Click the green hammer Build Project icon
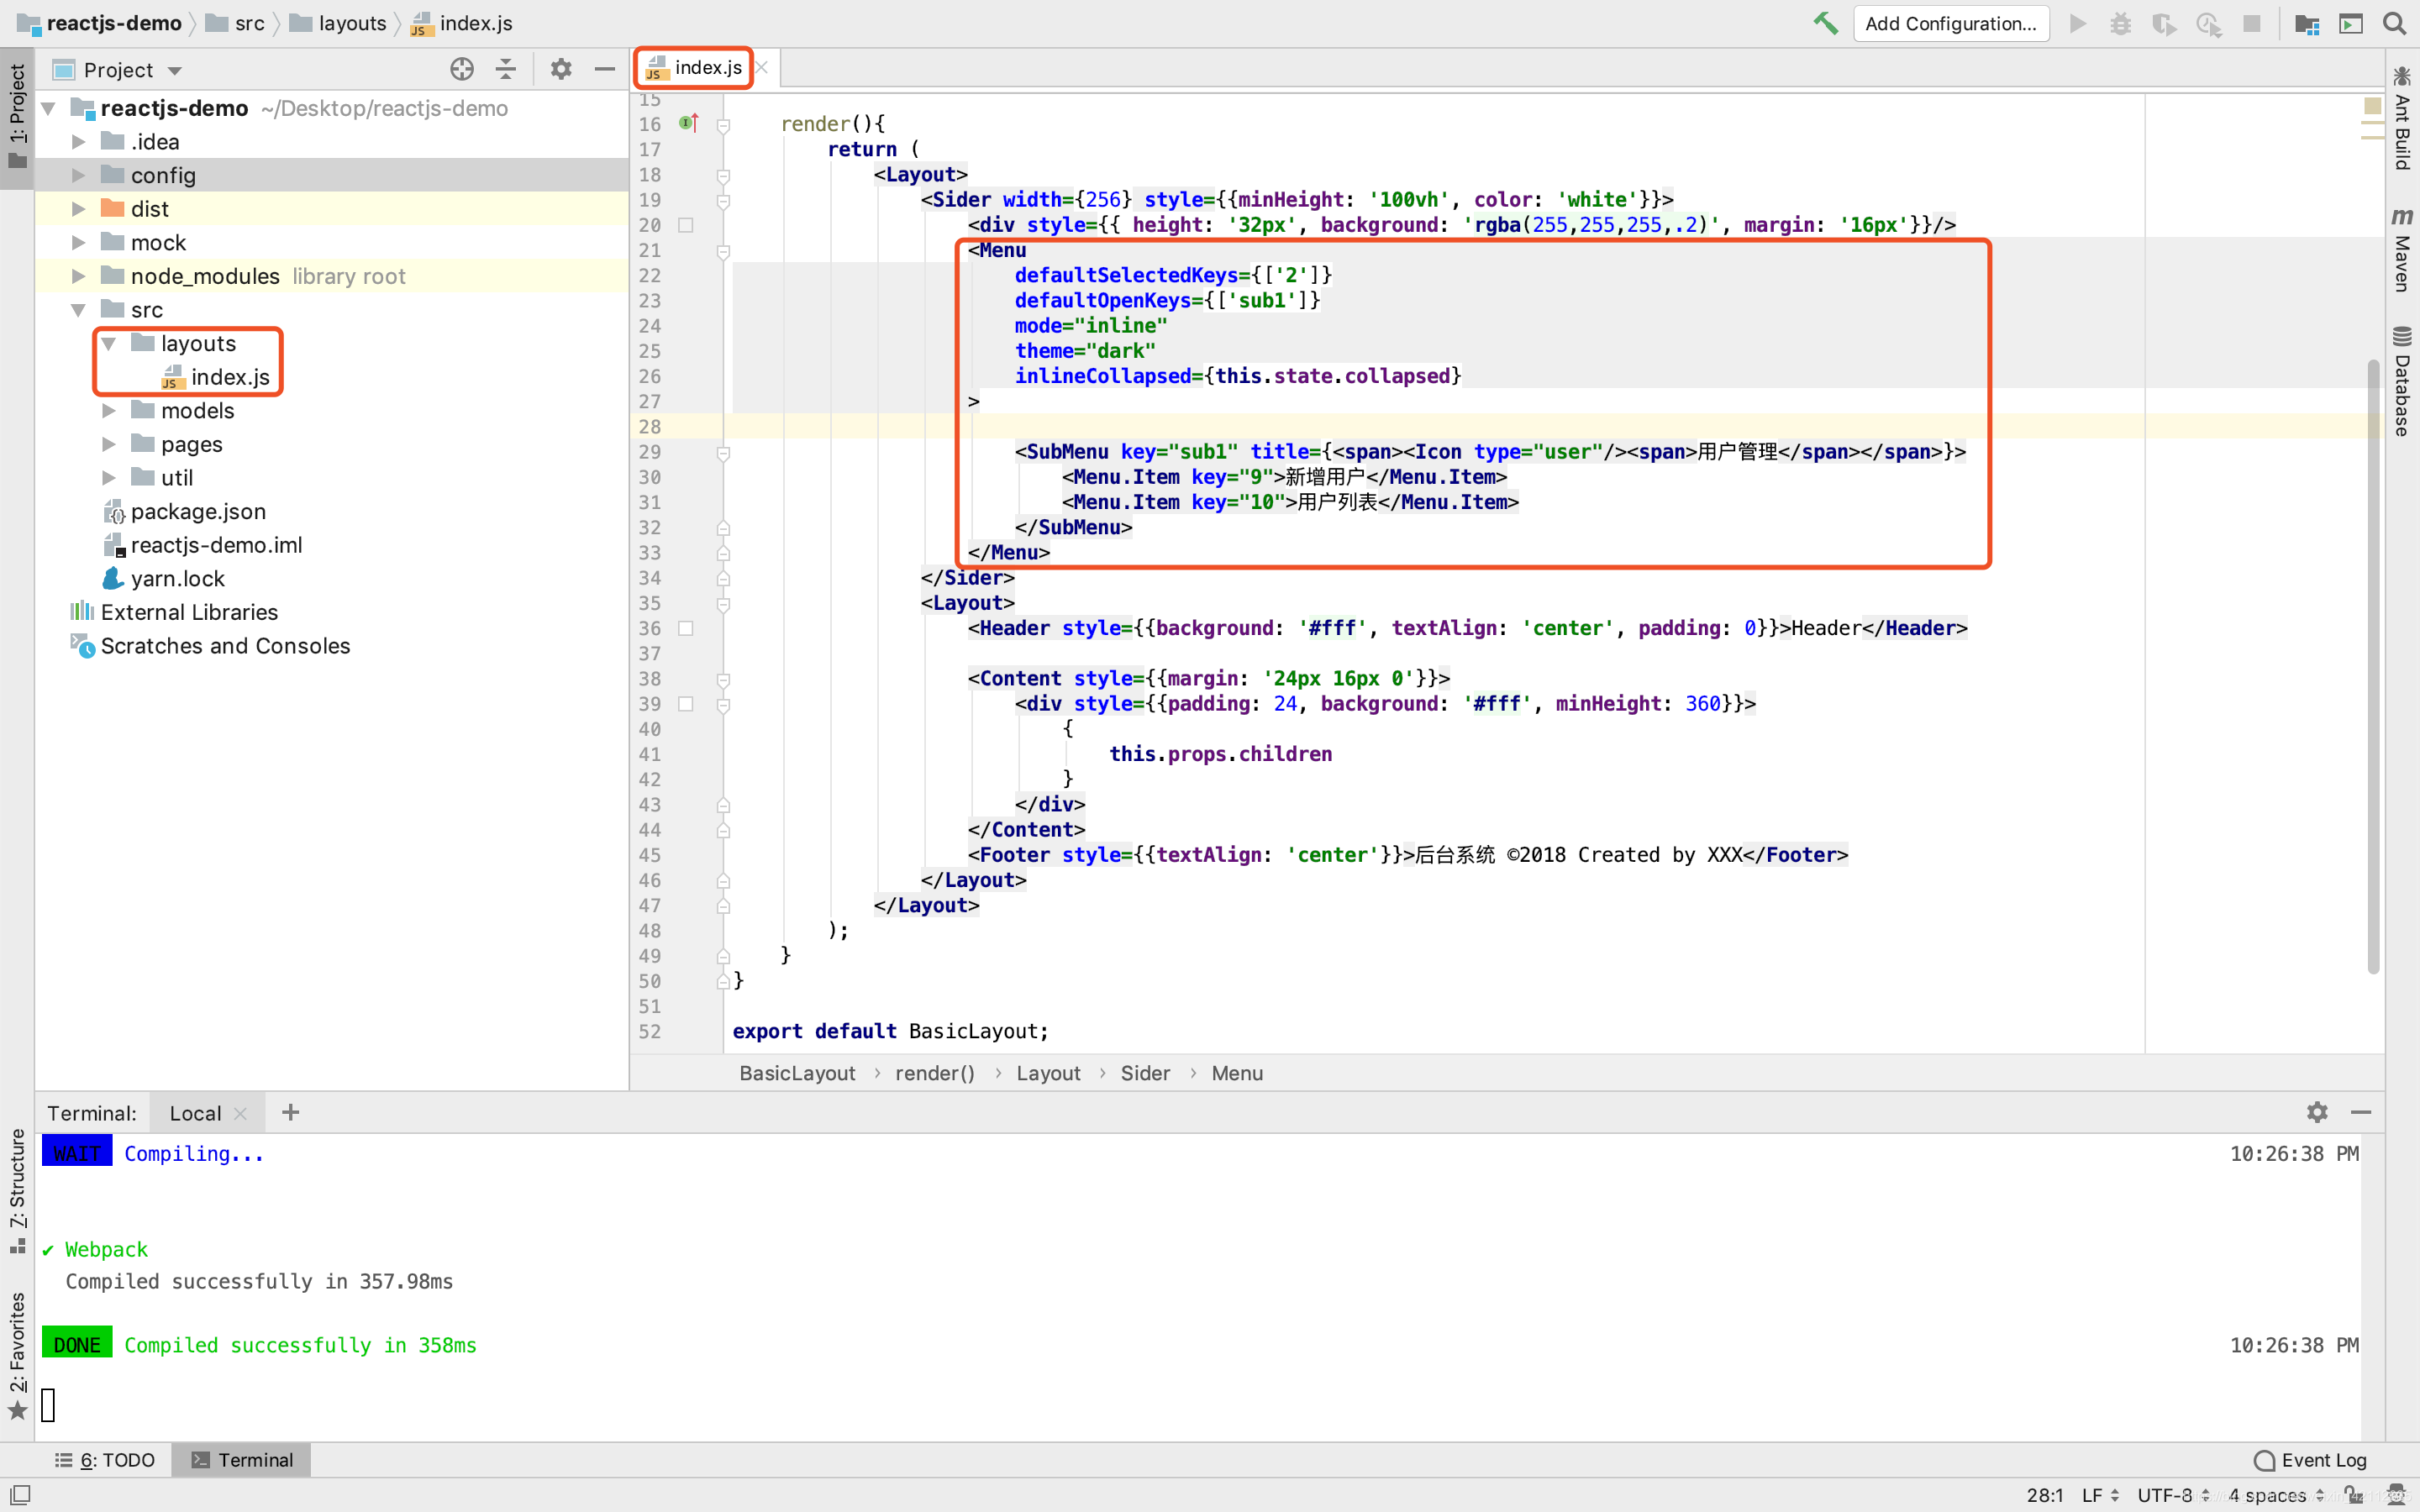Image resolution: width=2420 pixels, height=1512 pixels. pos(1825,23)
